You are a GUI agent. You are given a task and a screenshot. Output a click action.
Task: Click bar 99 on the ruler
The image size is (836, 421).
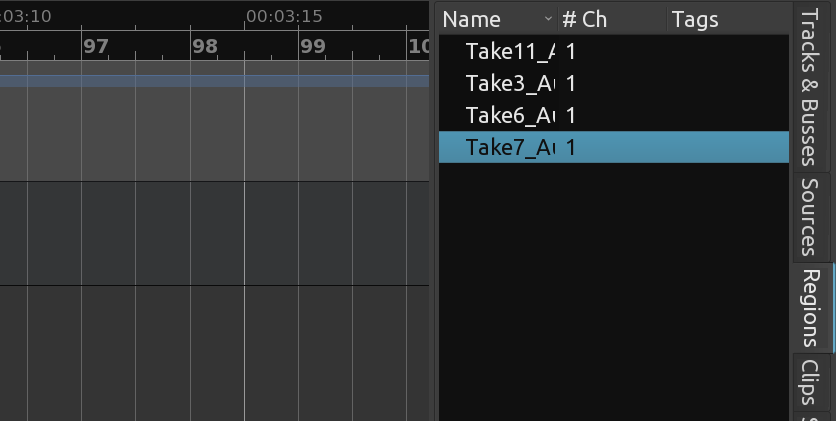[313, 47]
